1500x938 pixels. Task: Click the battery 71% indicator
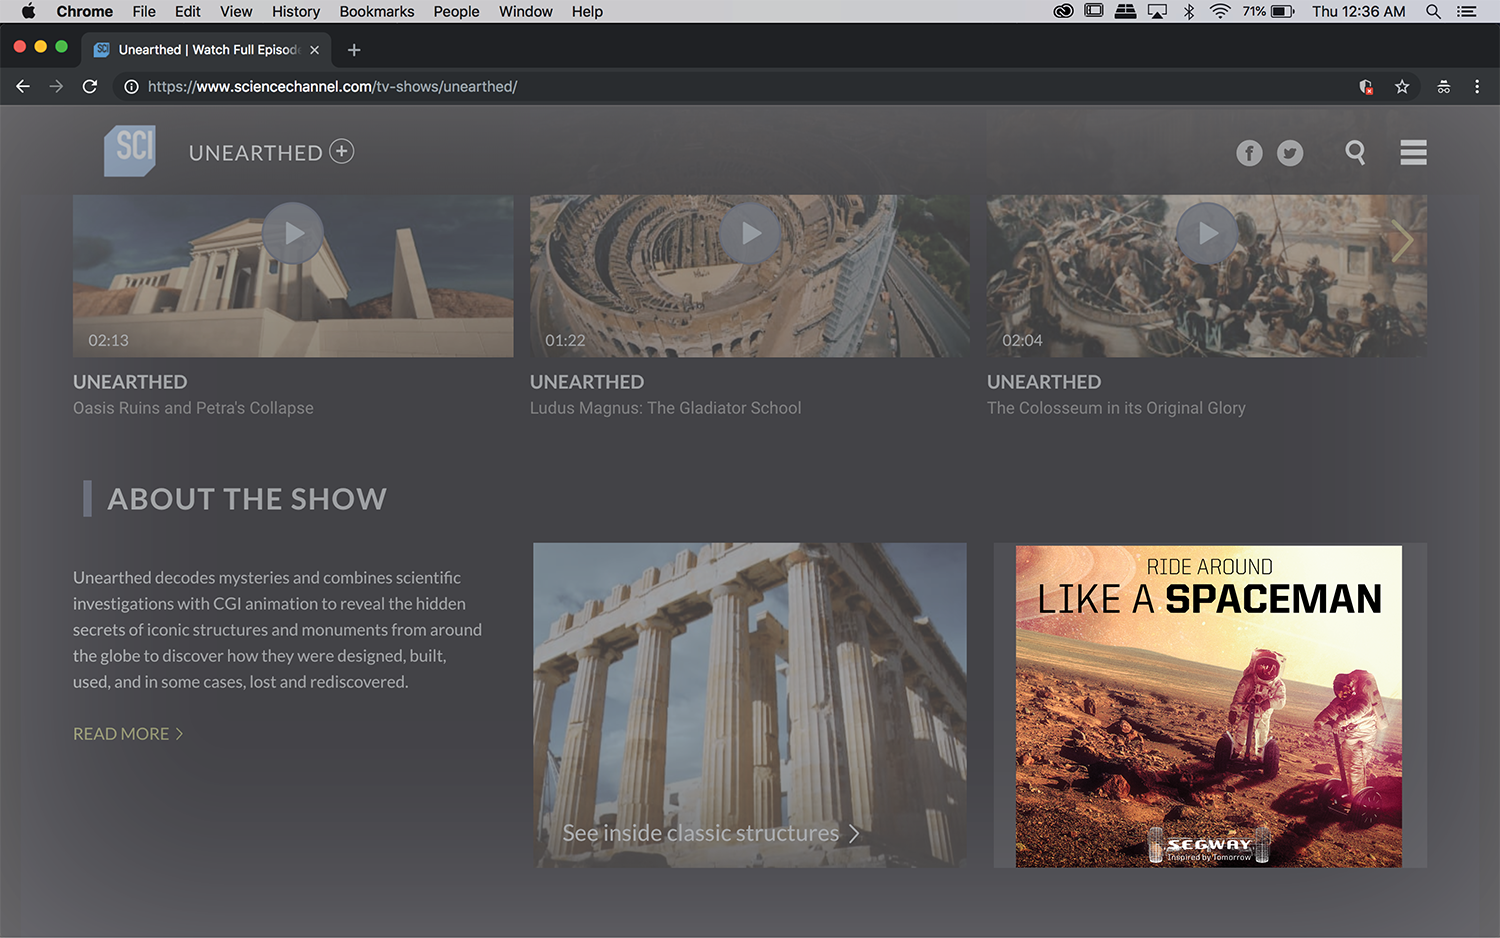tap(1269, 11)
